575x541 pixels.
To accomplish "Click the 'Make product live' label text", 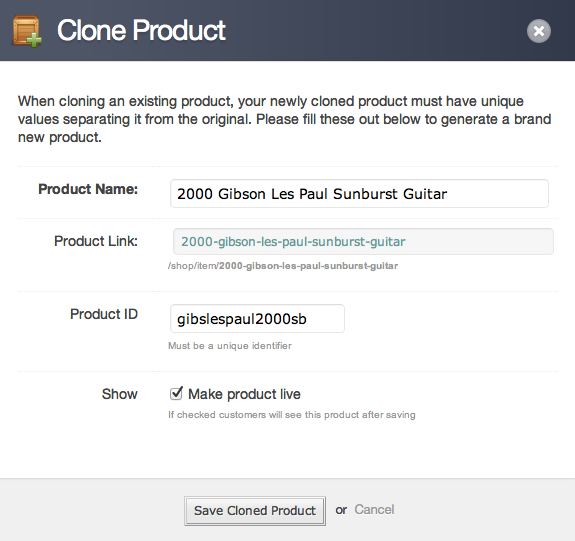I will [x=244, y=394].
